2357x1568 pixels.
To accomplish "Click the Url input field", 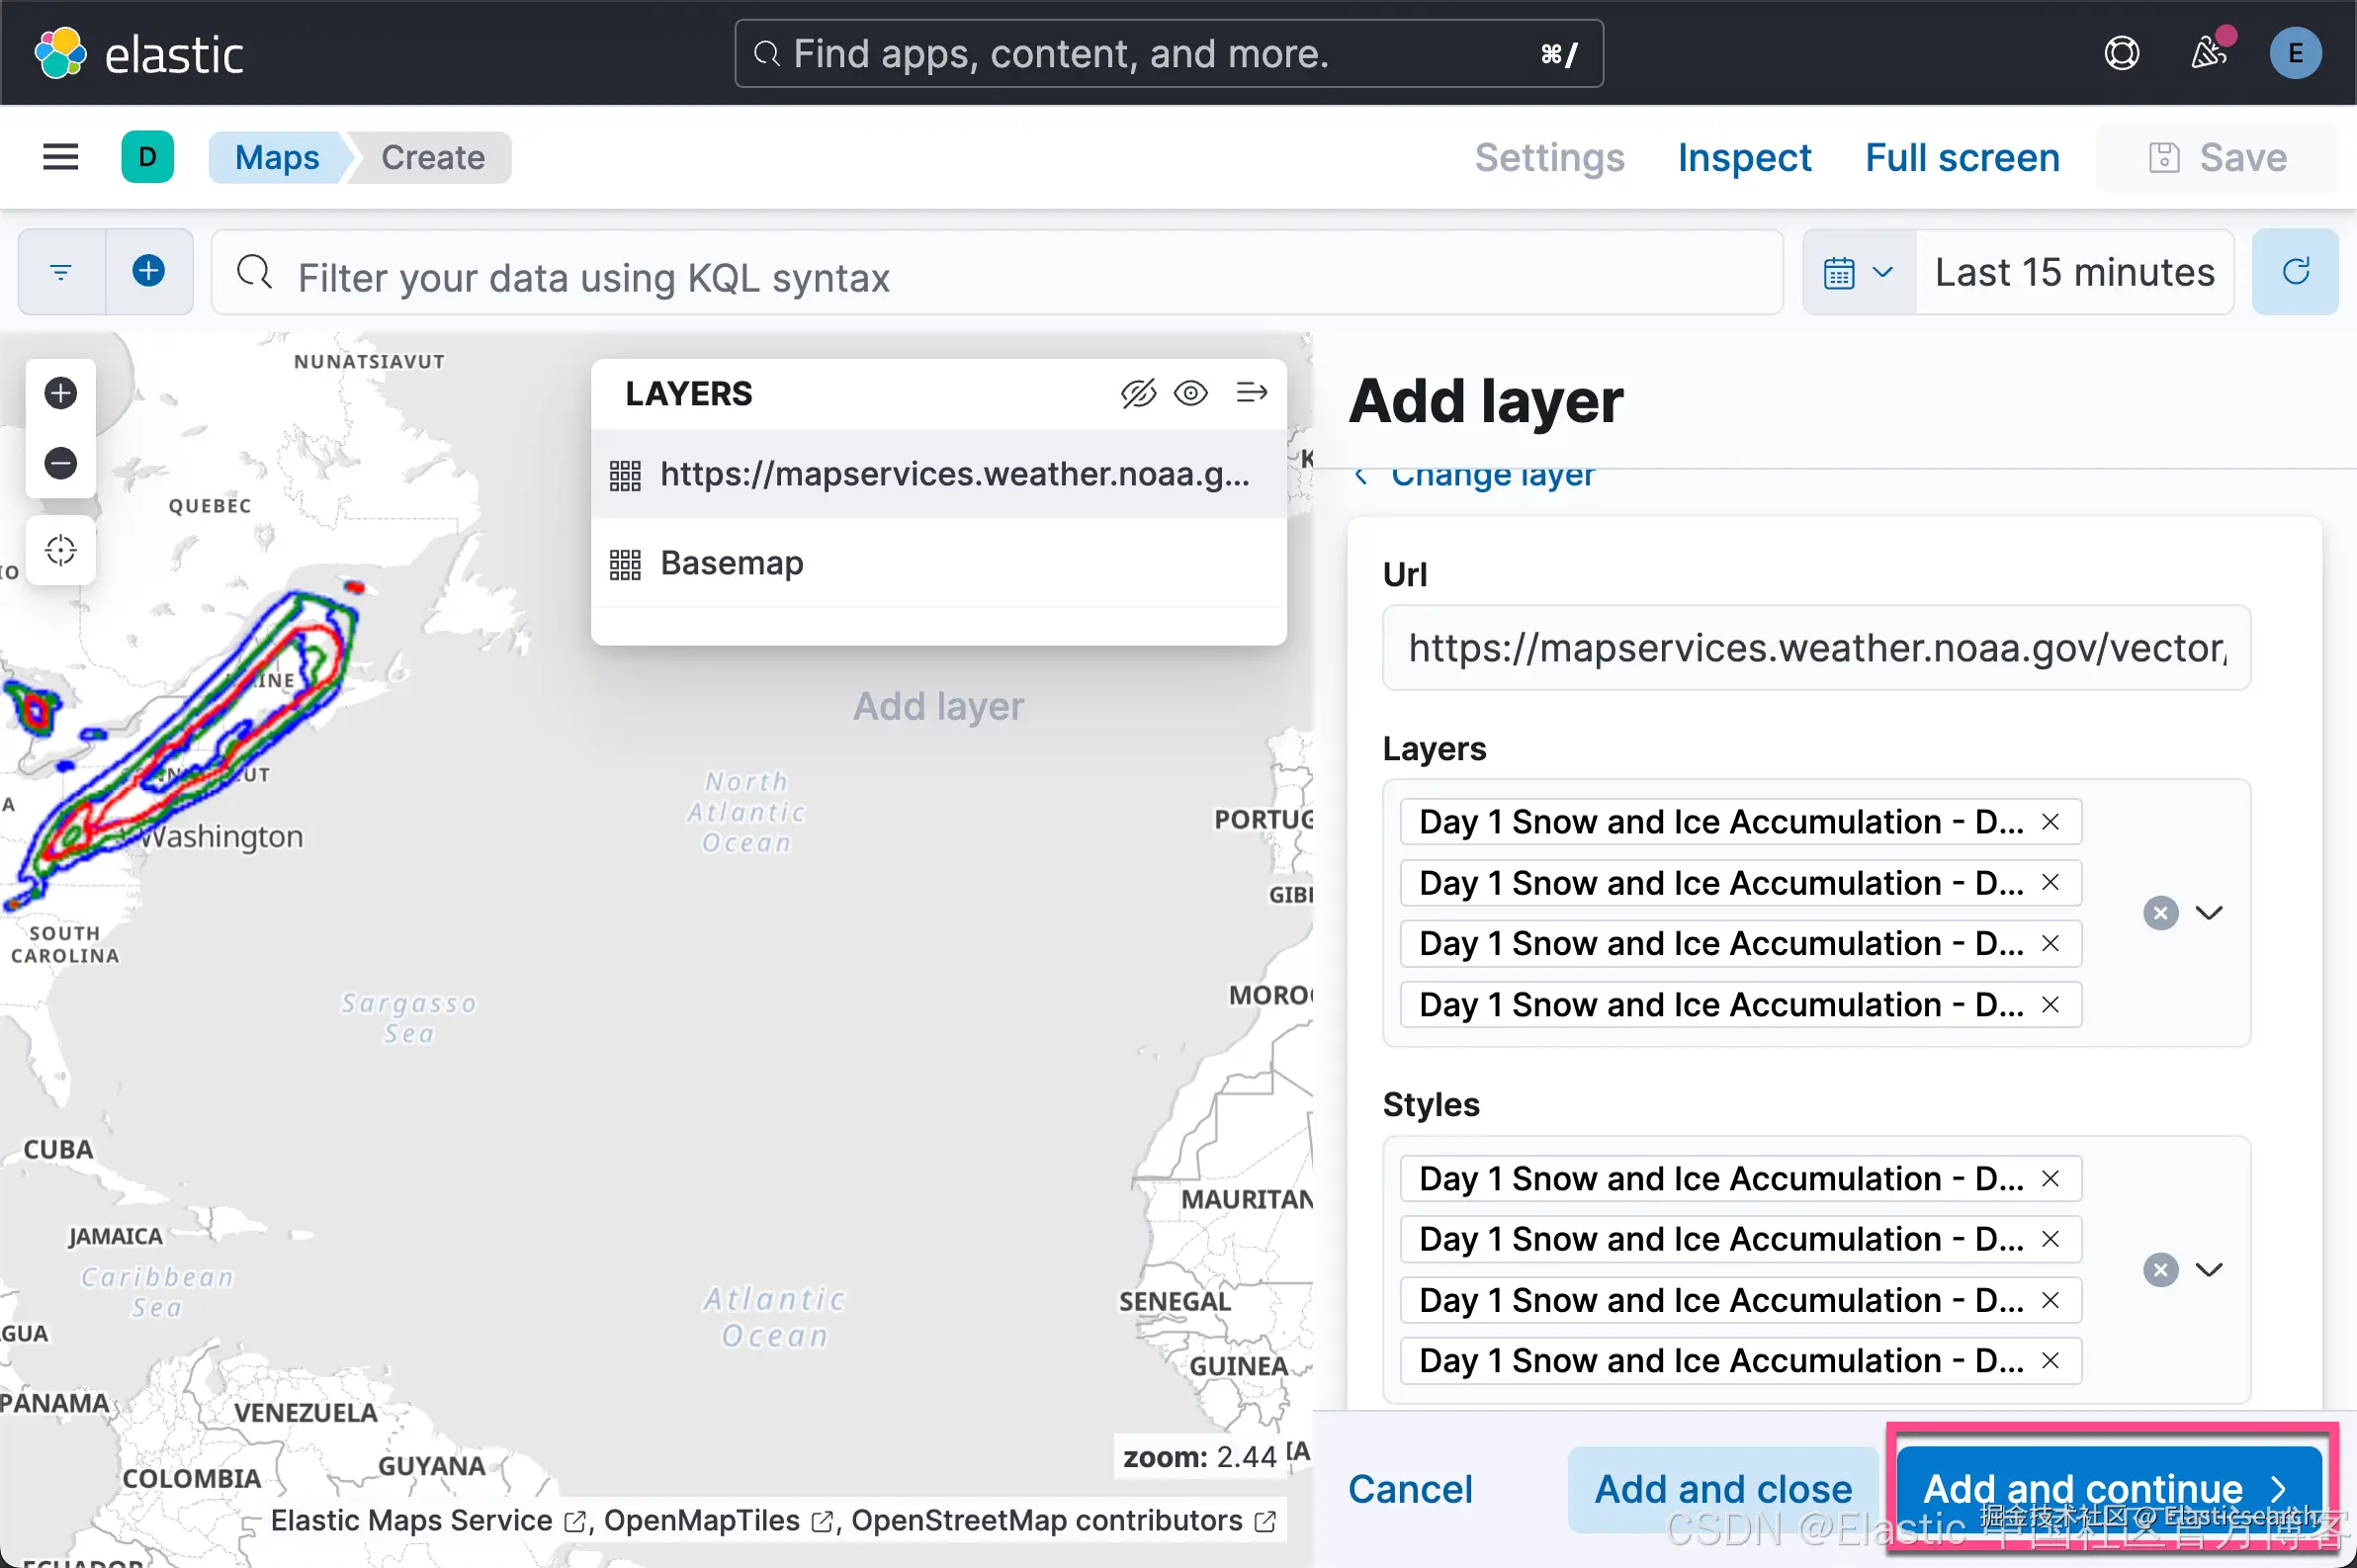I will pyautogui.click(x=1816, y=648).
